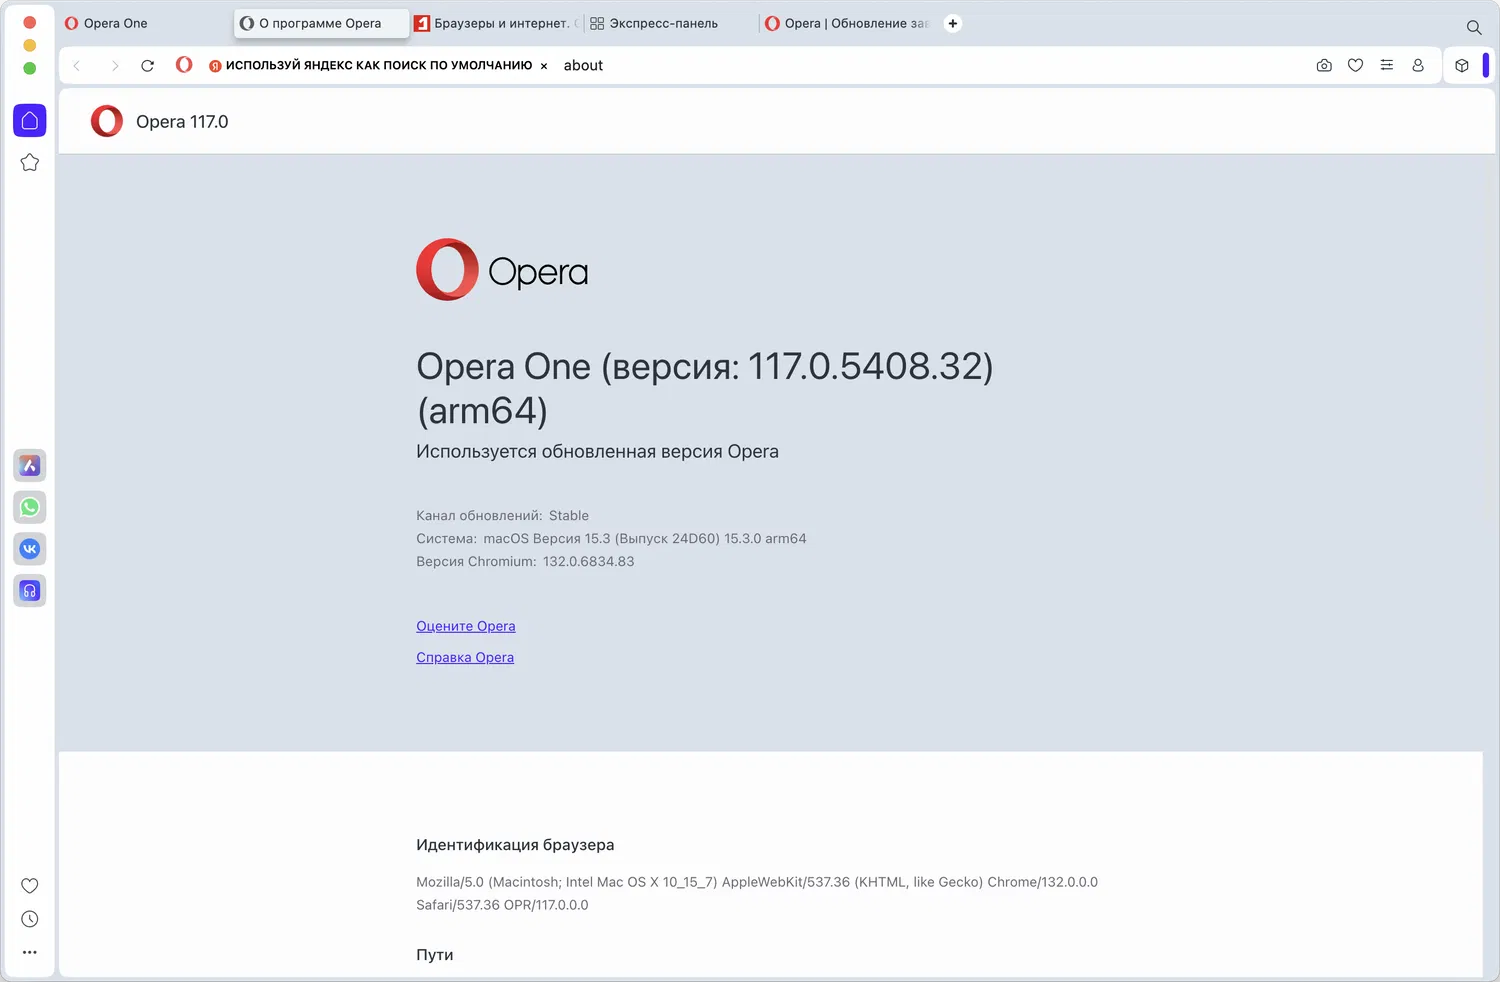Open the extensions cube icon
1500x982 pixels.
[x=1462, y=66]
